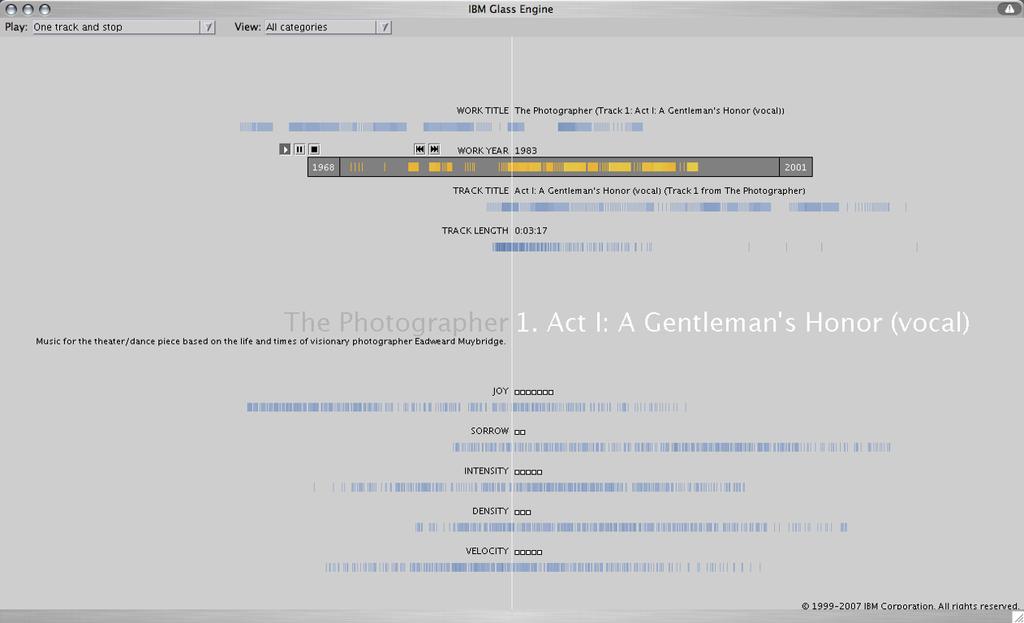
Task: Click the IBM copyright notice
Action: pyautogui.click(x=910, y=606)
